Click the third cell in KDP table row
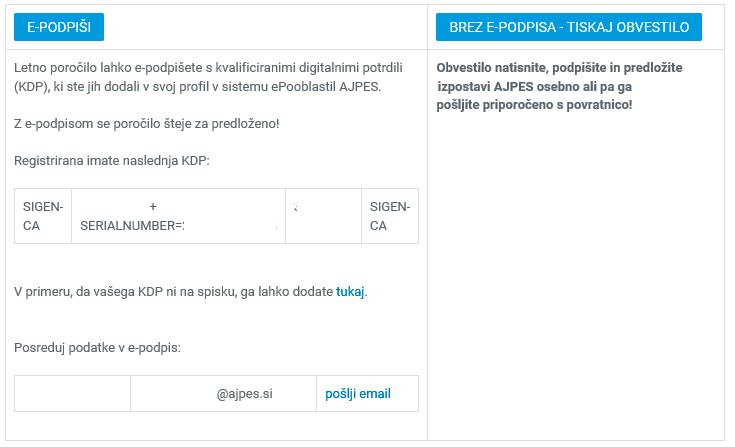 pyautogui.click(x=323, y=216)
